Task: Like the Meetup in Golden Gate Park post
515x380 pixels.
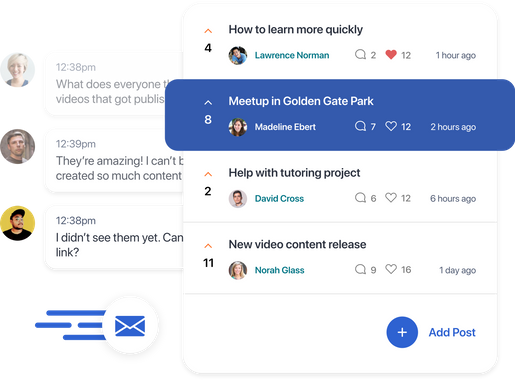Action: coord(391,126)
